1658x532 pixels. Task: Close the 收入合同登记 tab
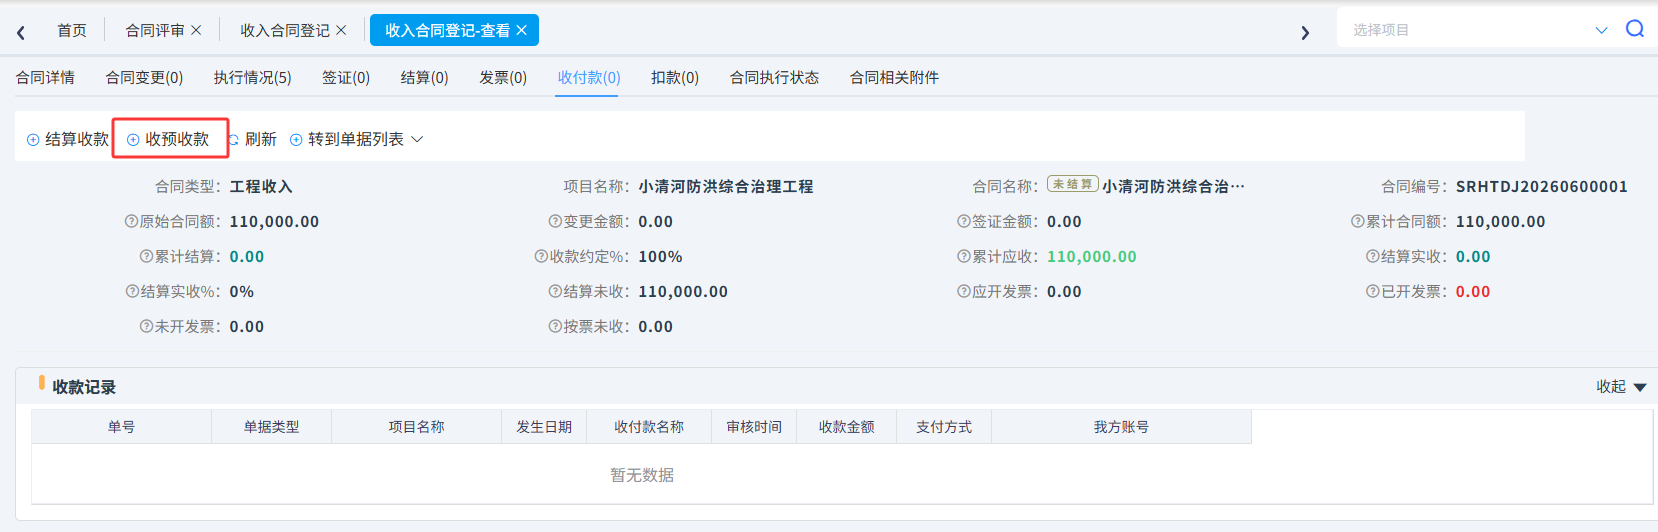coord(341,30)
